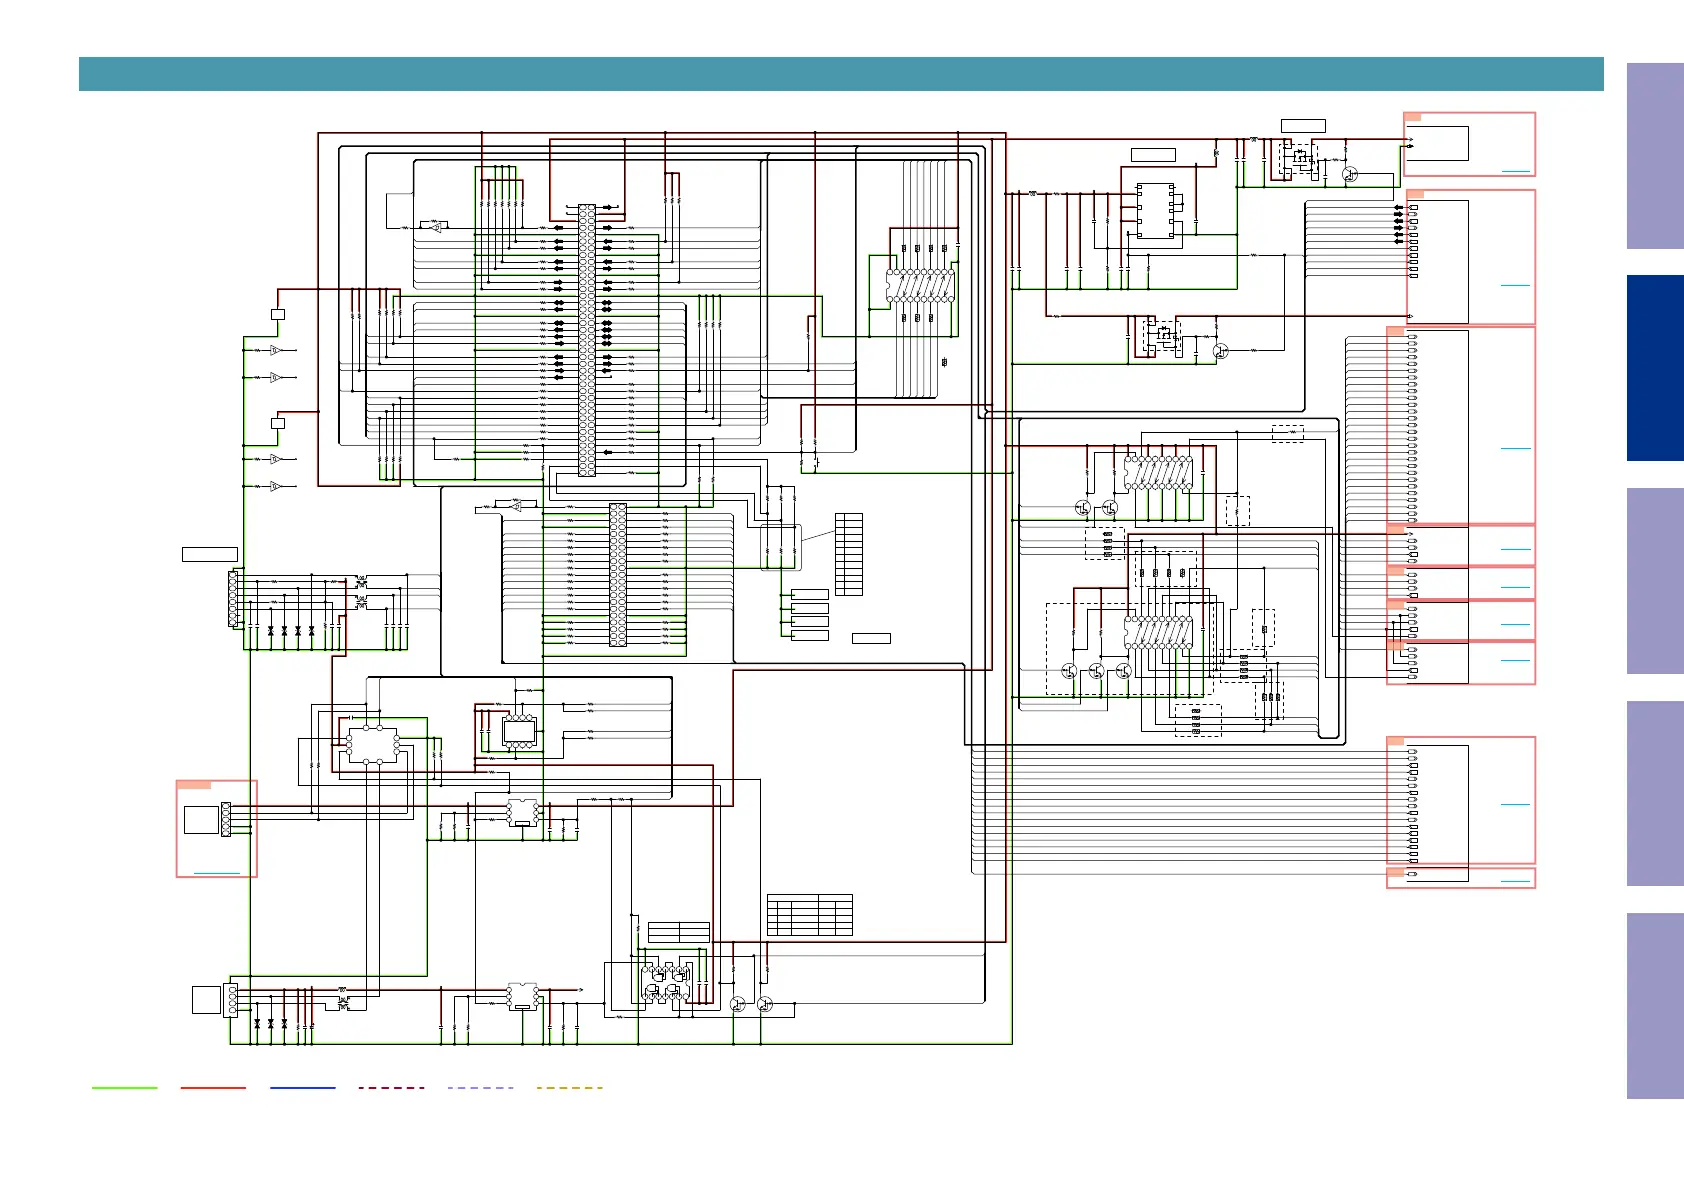Click the solid red line legend sample
The image size is (1684, 1191).
tap(213, 1088)
